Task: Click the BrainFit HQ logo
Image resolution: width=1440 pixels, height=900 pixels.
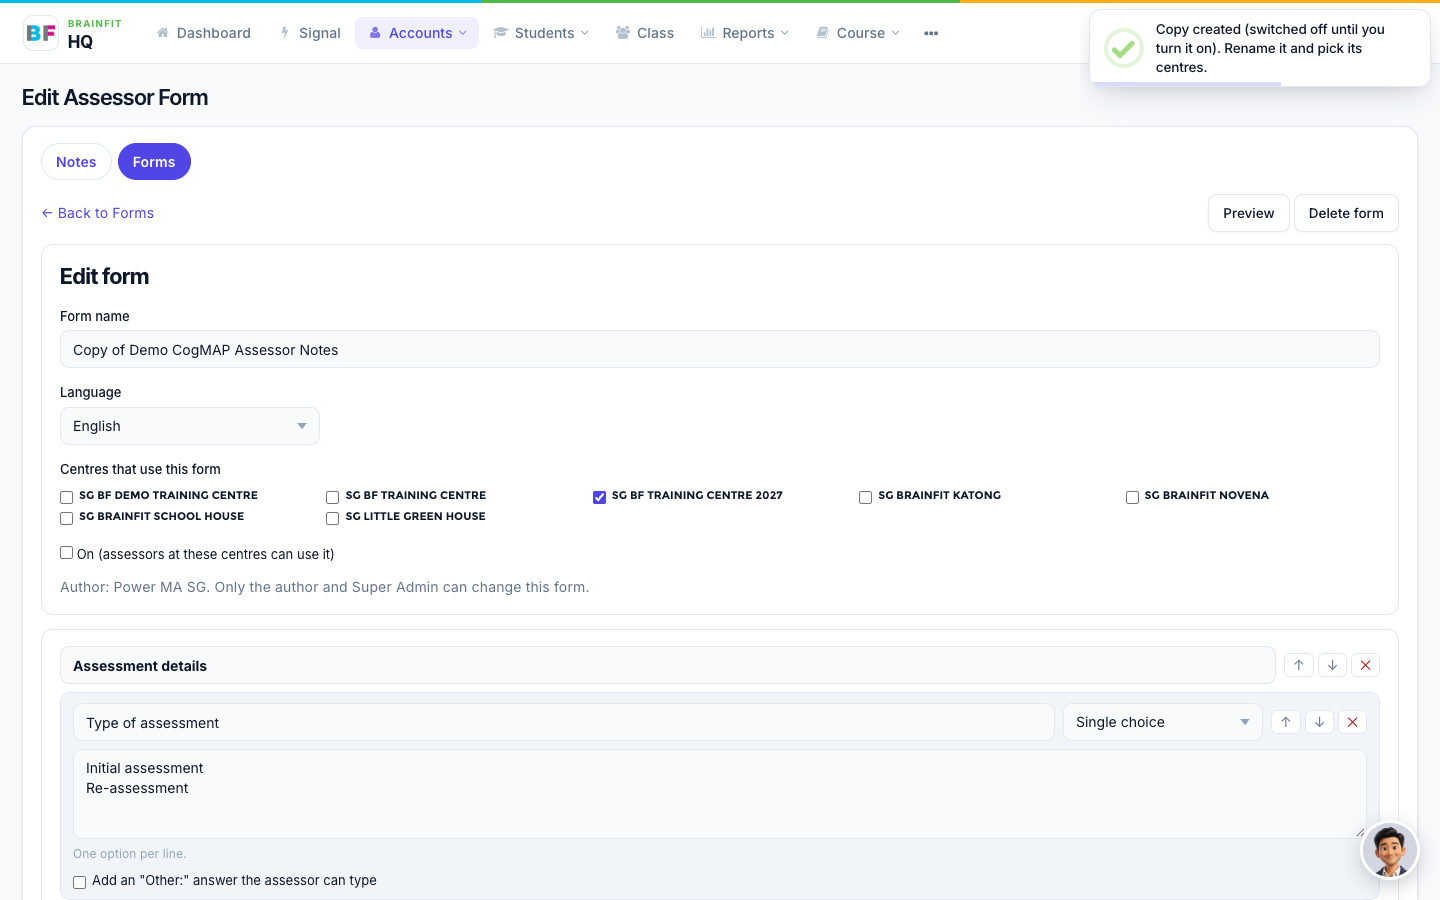Action: [x=72, y=33]
